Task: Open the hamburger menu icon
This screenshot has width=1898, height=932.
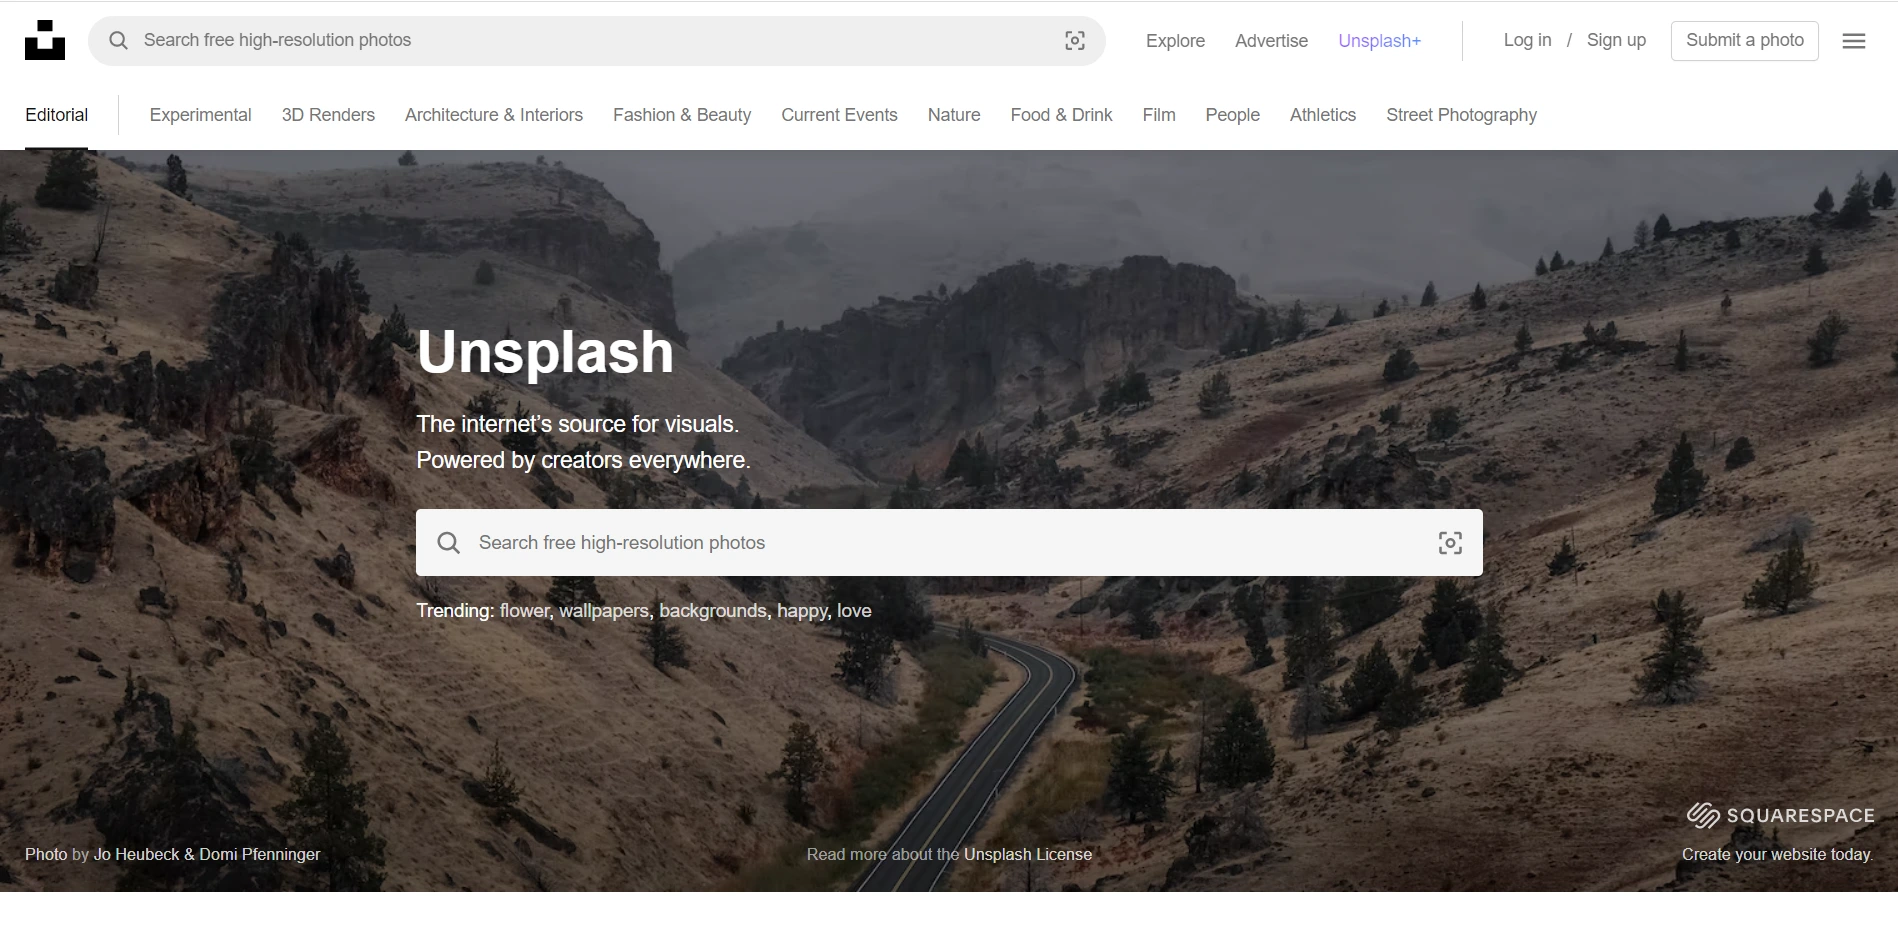Action: (x=1854, y=41)
